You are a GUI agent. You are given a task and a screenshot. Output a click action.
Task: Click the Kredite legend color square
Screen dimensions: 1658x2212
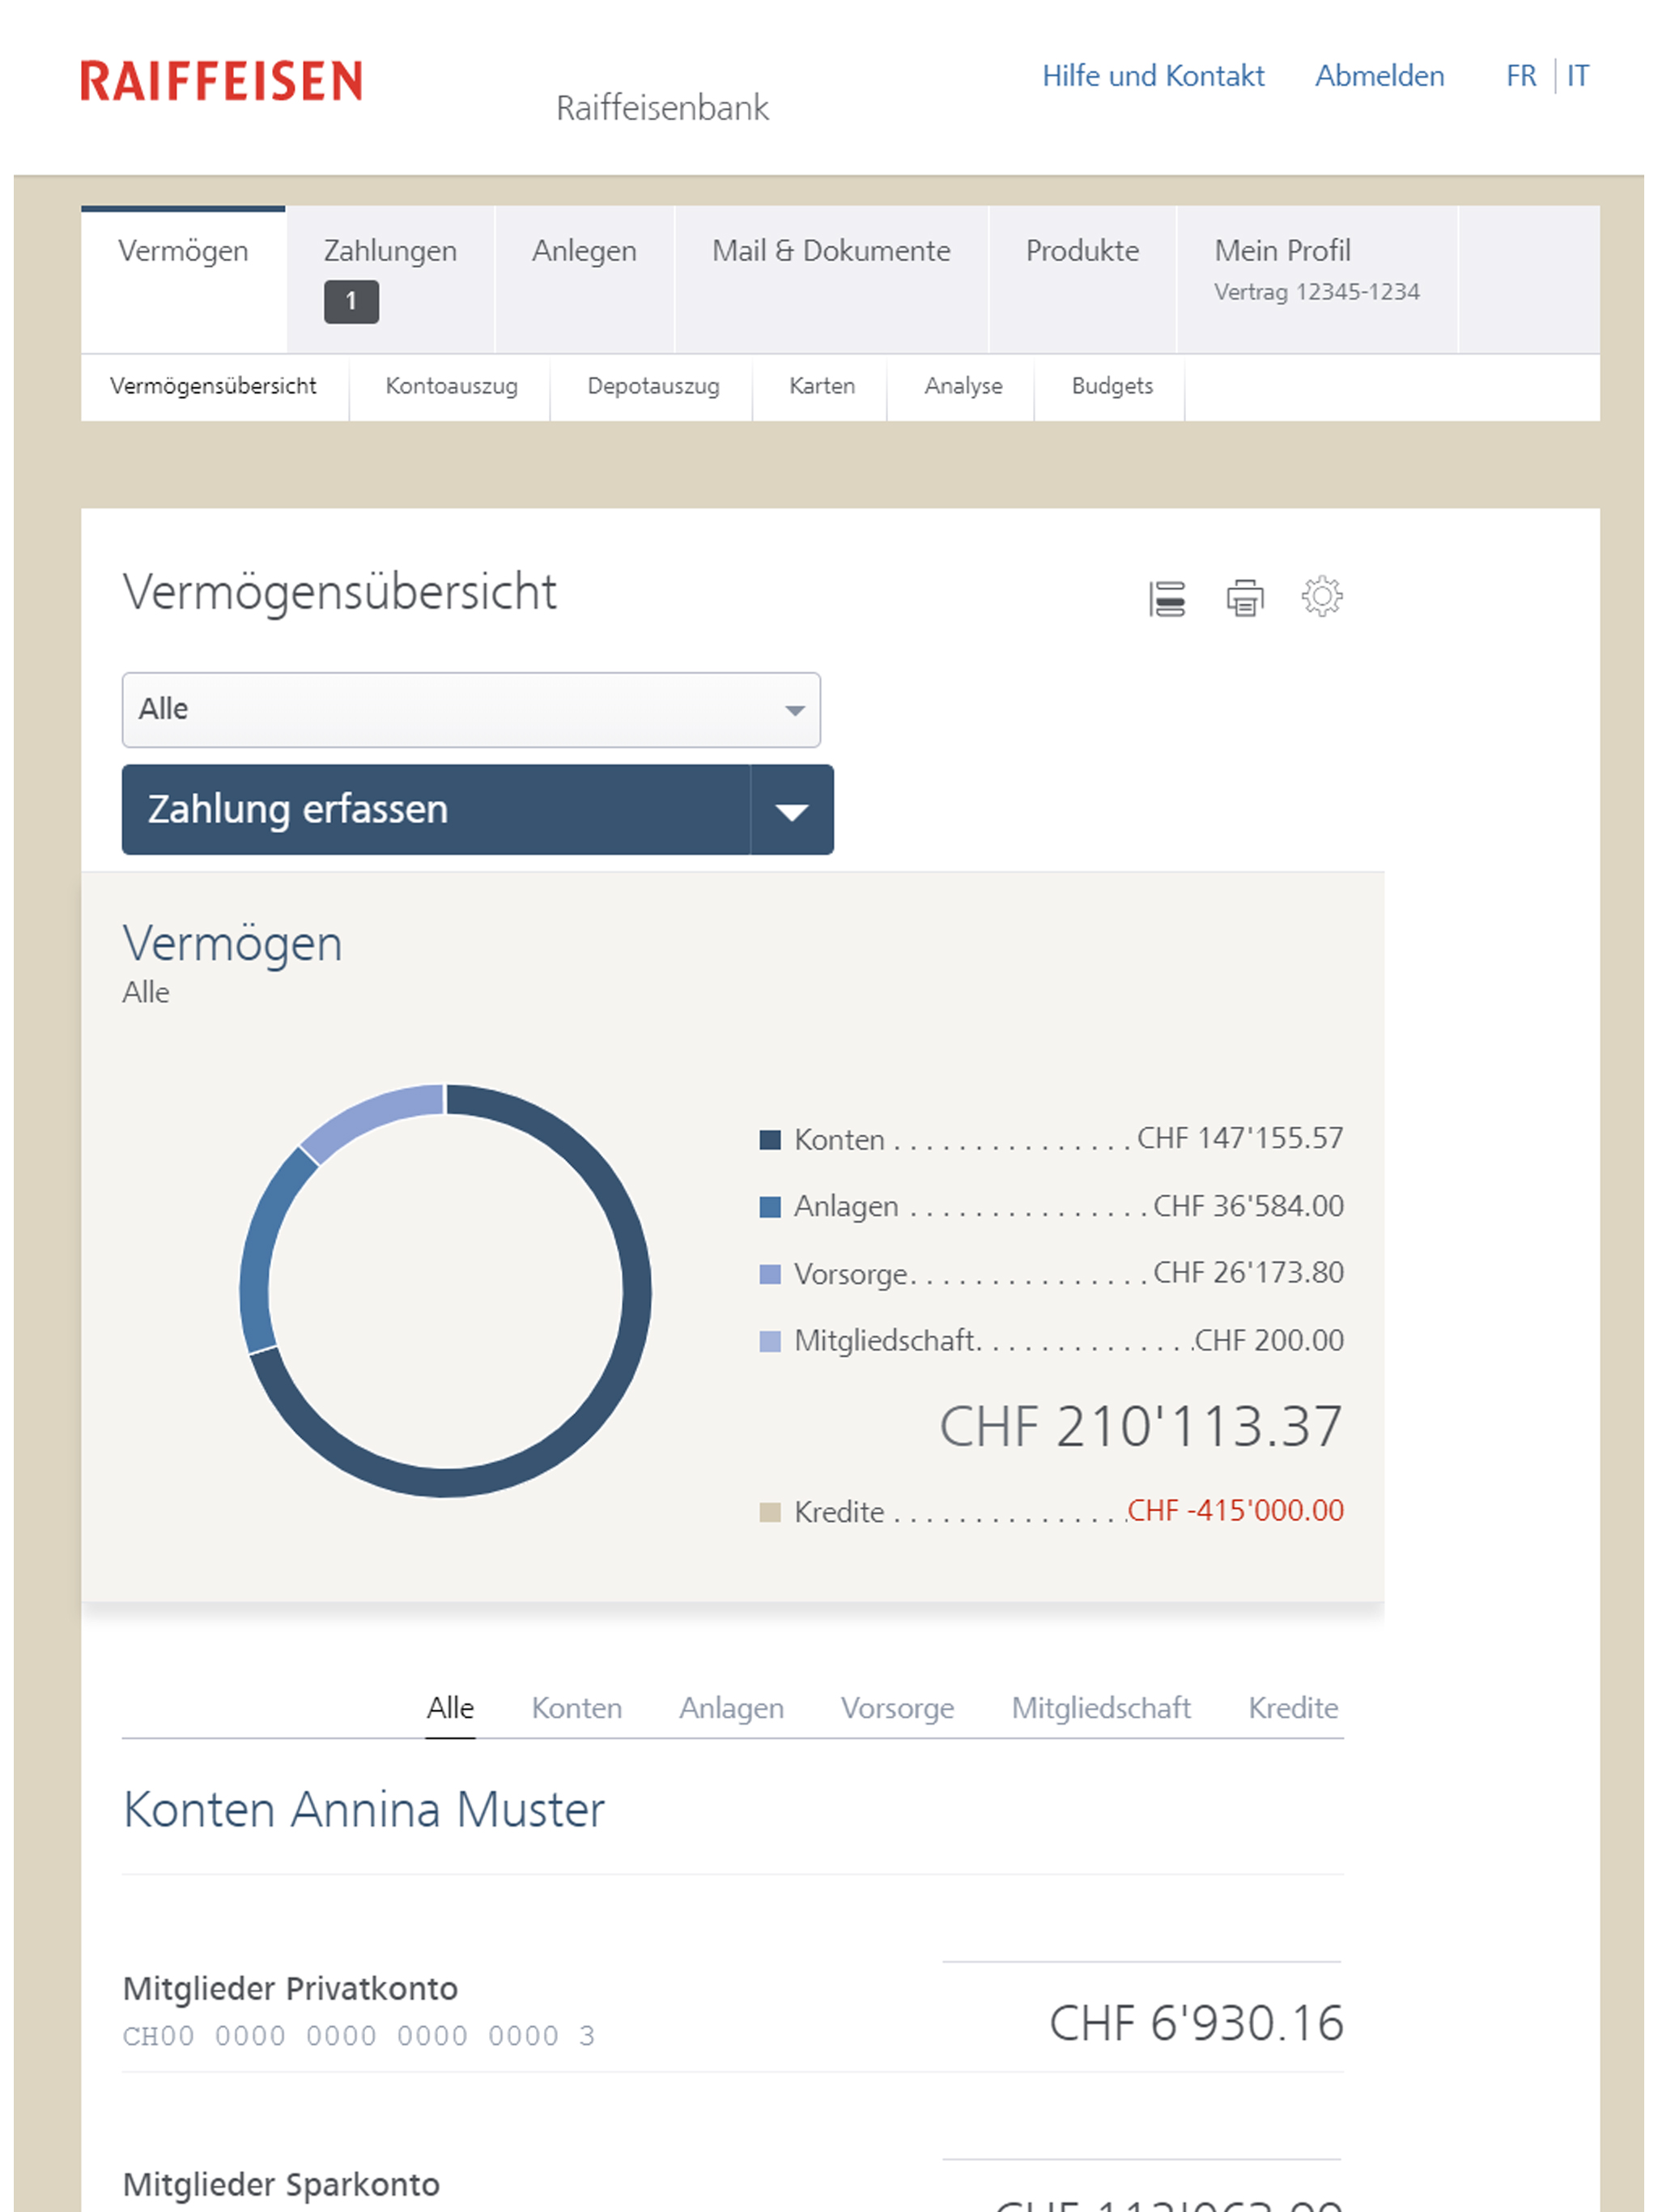[x=770, y=1511]
